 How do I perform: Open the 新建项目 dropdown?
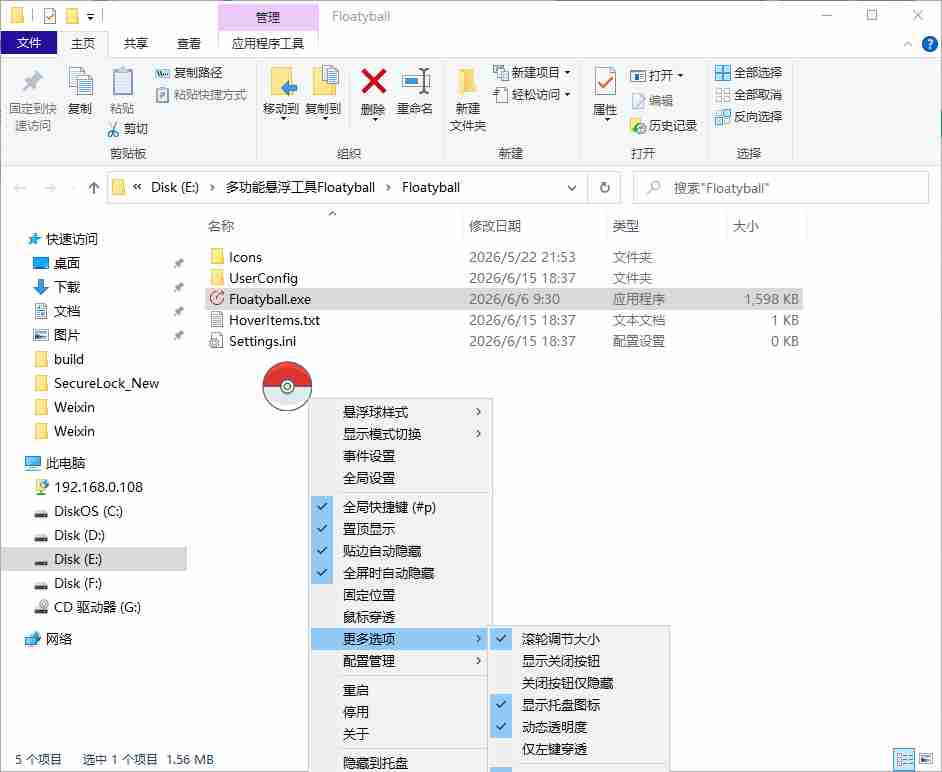(533, 73)
